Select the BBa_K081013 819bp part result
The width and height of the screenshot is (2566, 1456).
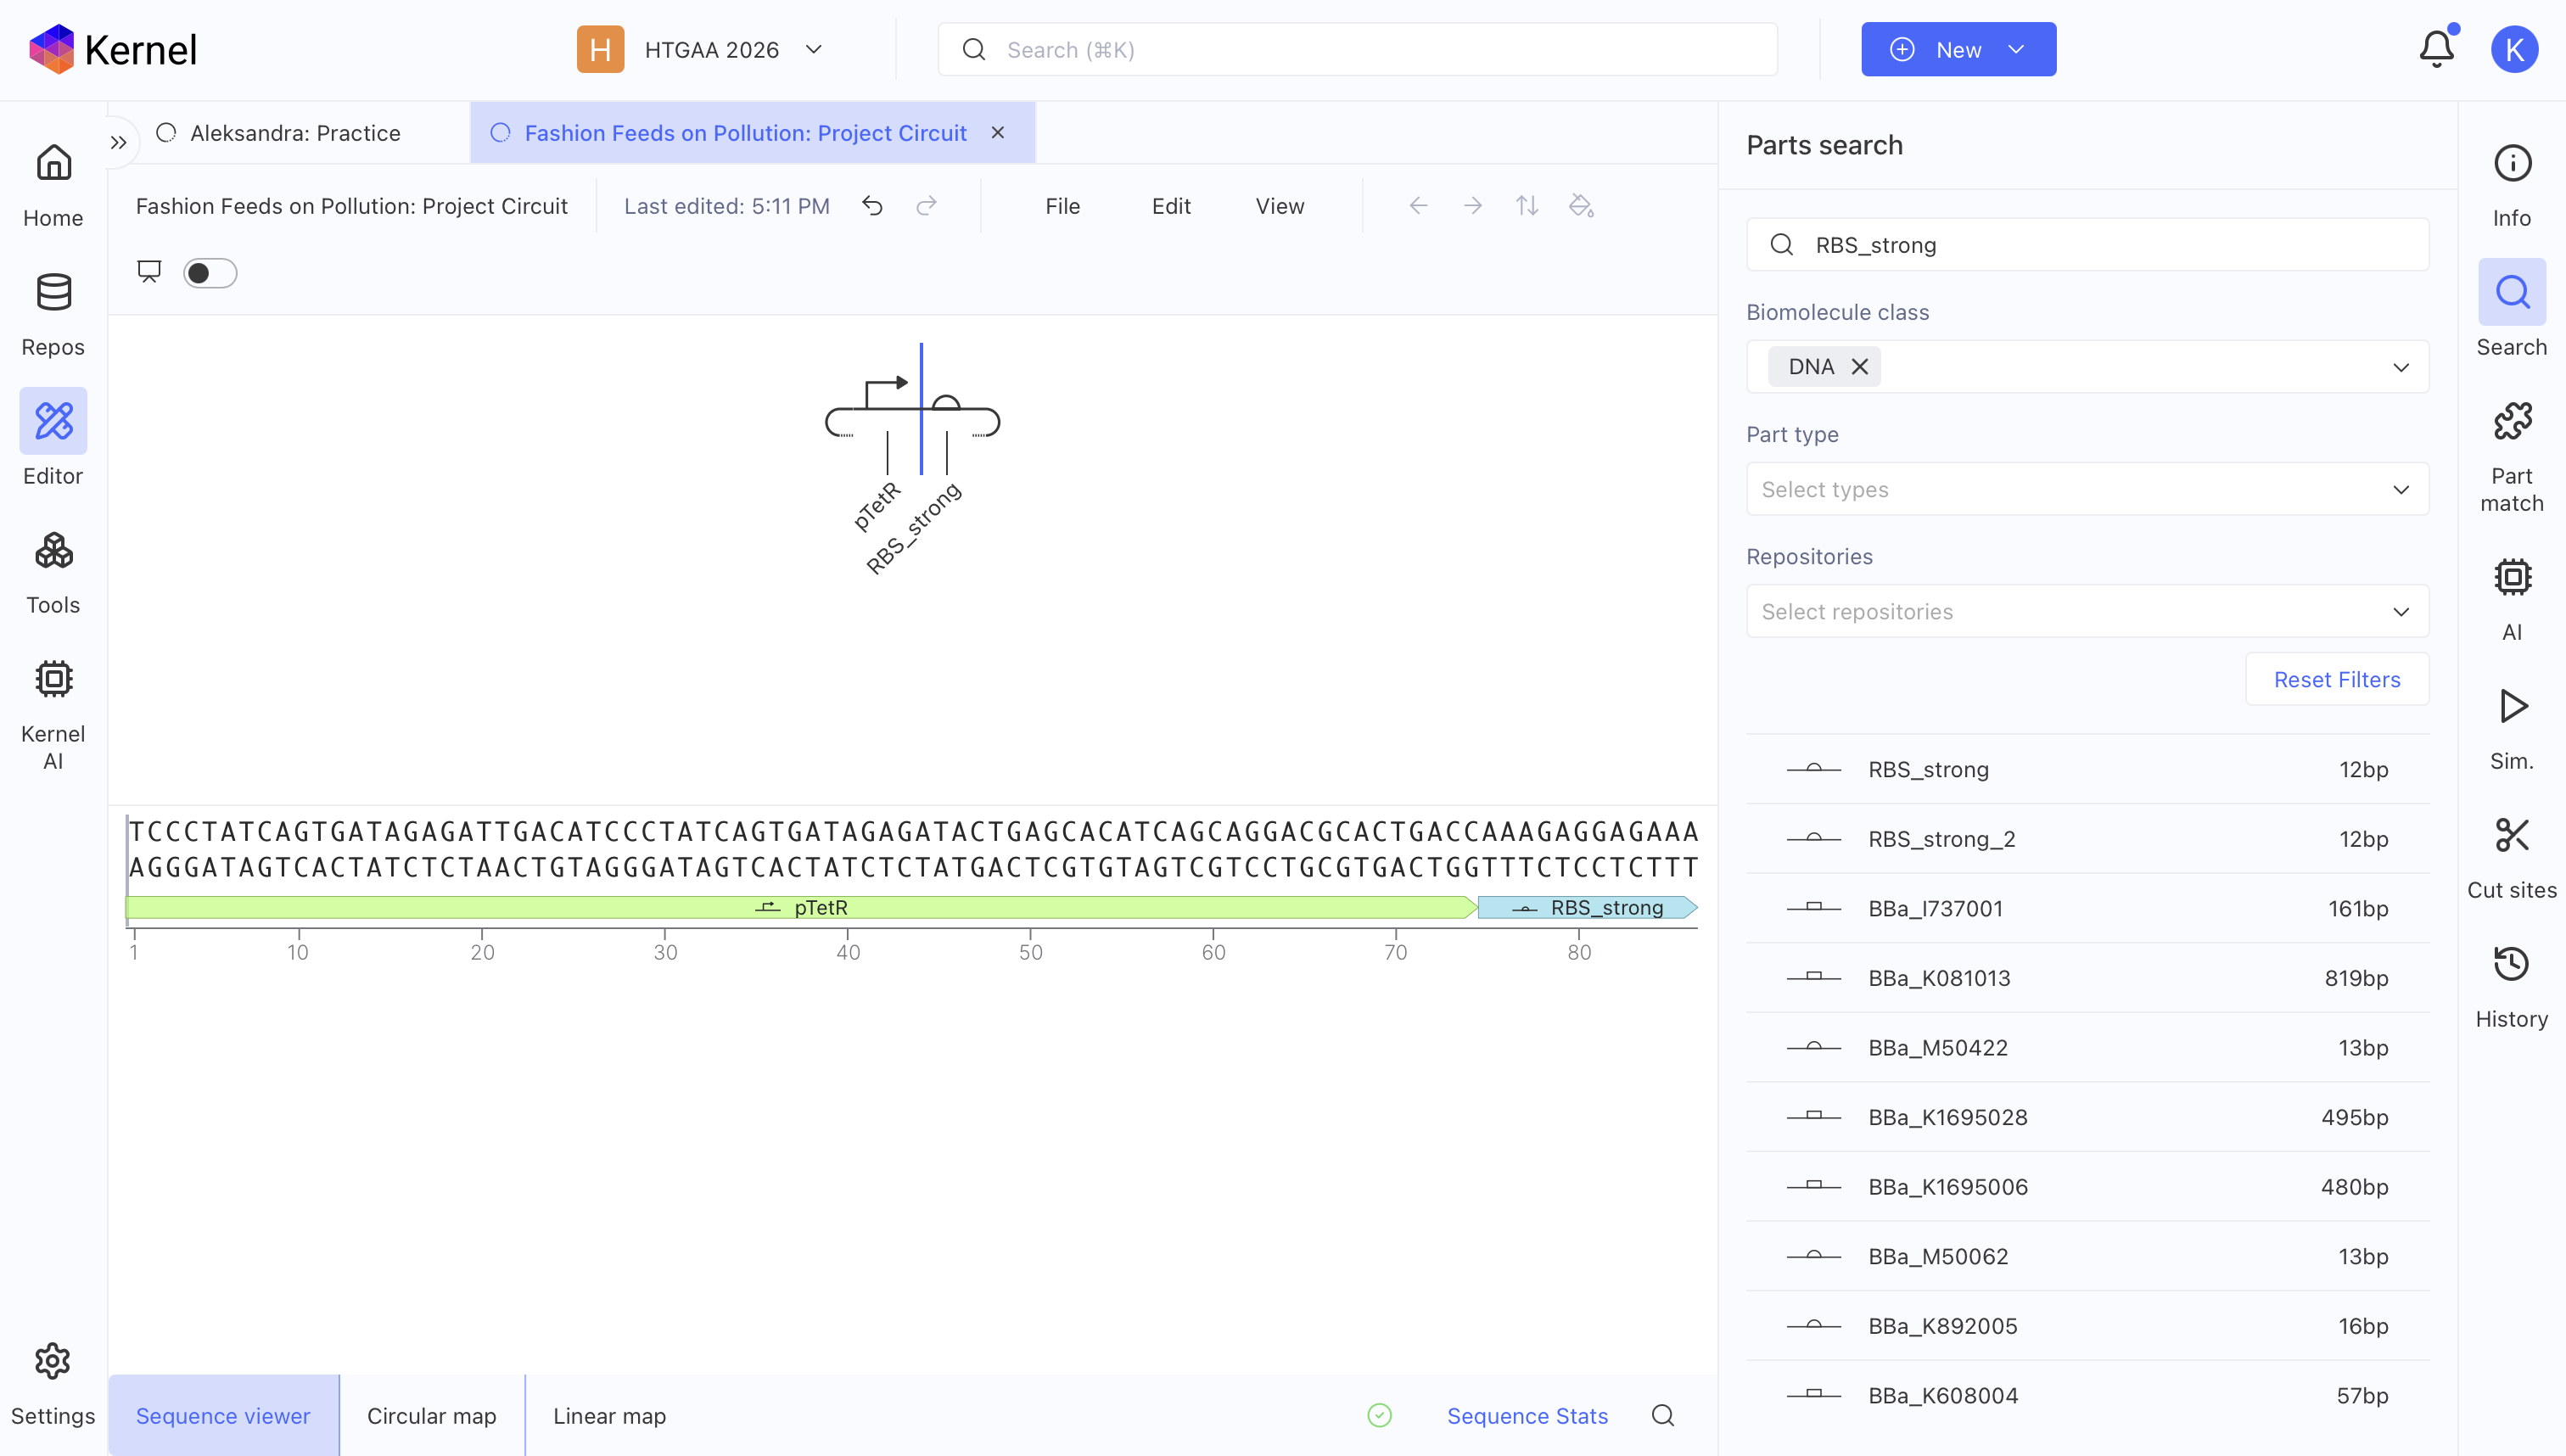[x=2087, y=978]
